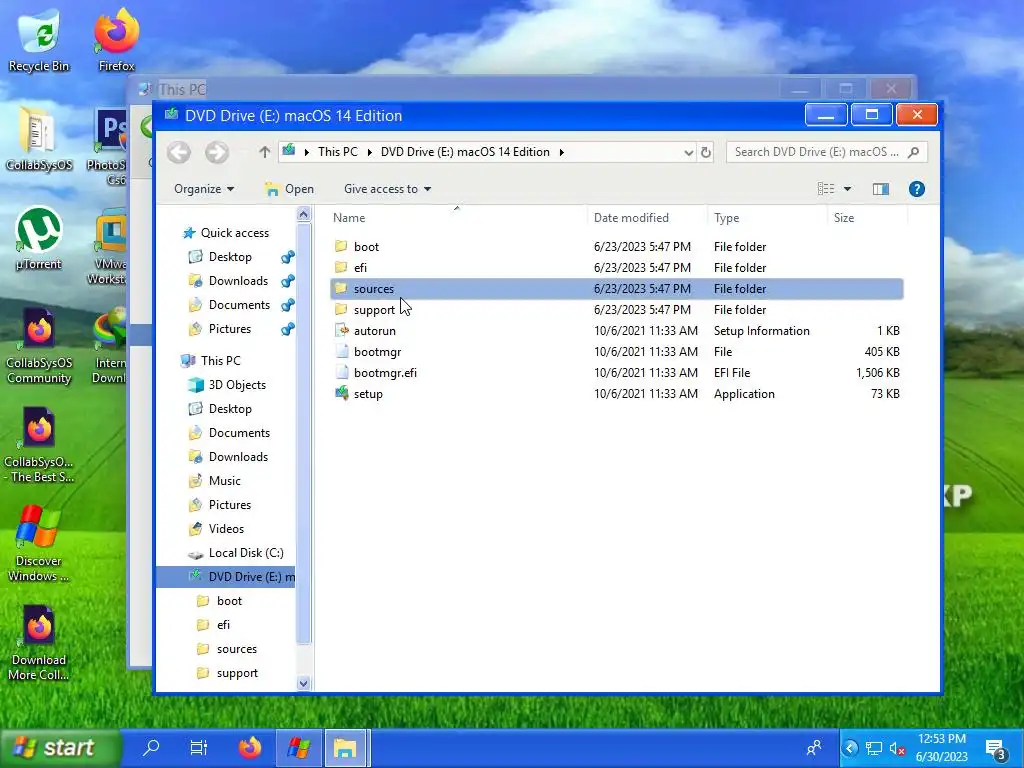Screen dimensions: 1024x768
Task: Open Discover Windows desktop shortcut
Action: pyautogui.click(x=39, y=543)
